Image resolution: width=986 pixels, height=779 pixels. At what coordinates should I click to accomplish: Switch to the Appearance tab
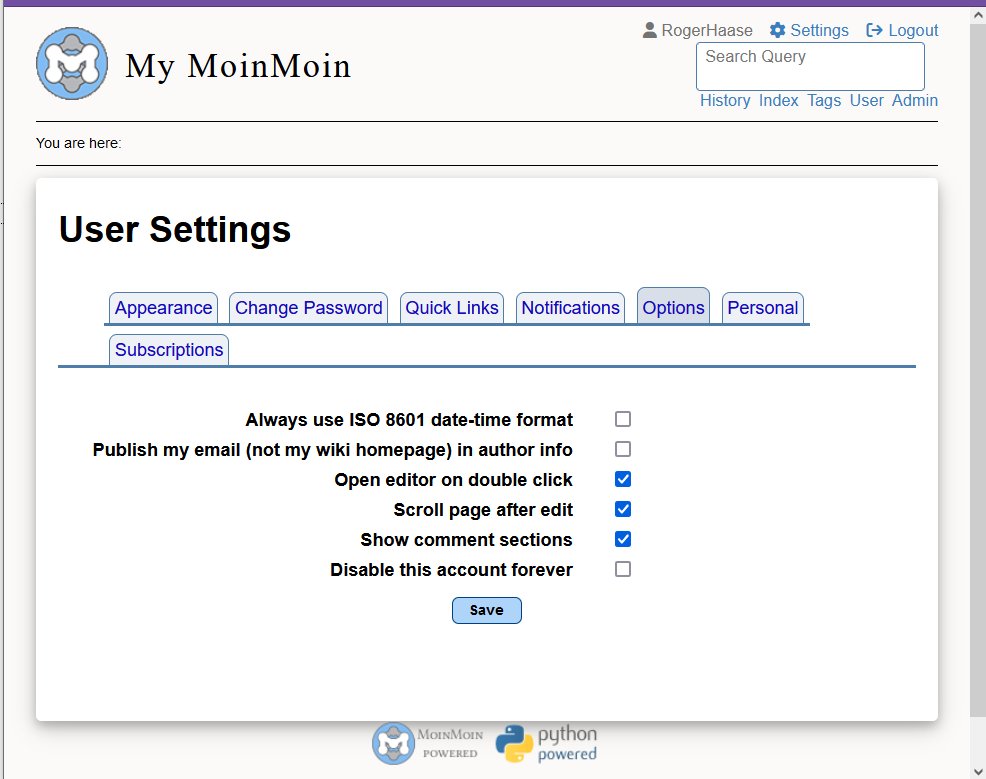pos(163,308)
